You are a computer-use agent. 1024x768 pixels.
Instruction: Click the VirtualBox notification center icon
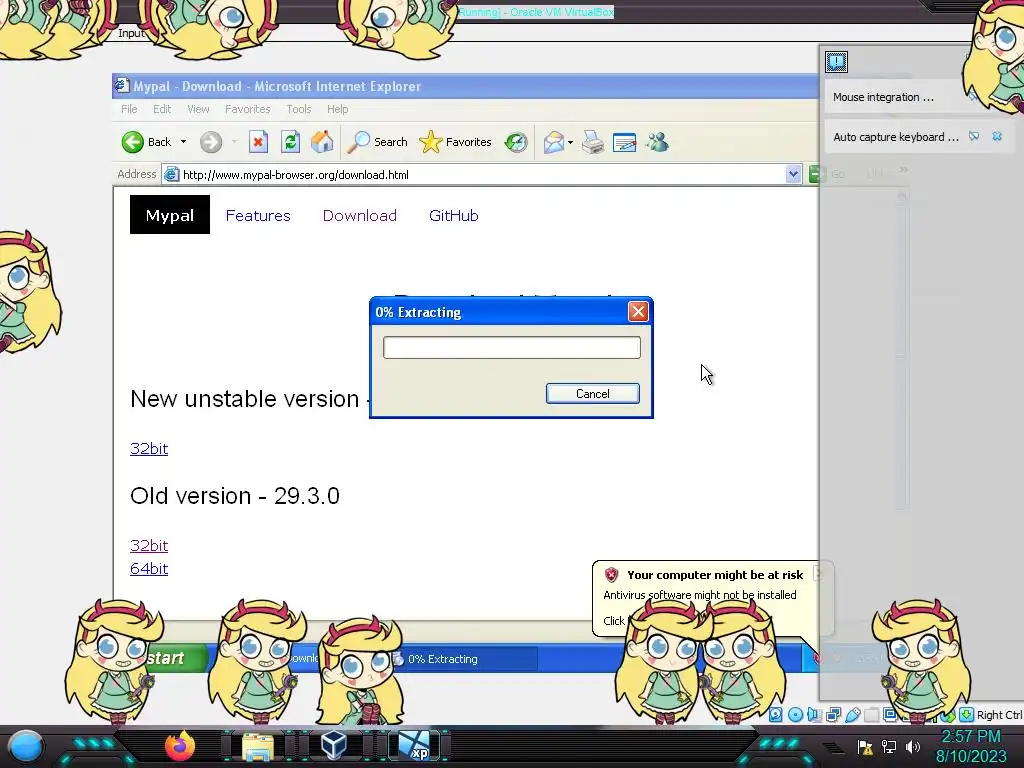pyautogui.click(x=837, y=62)
